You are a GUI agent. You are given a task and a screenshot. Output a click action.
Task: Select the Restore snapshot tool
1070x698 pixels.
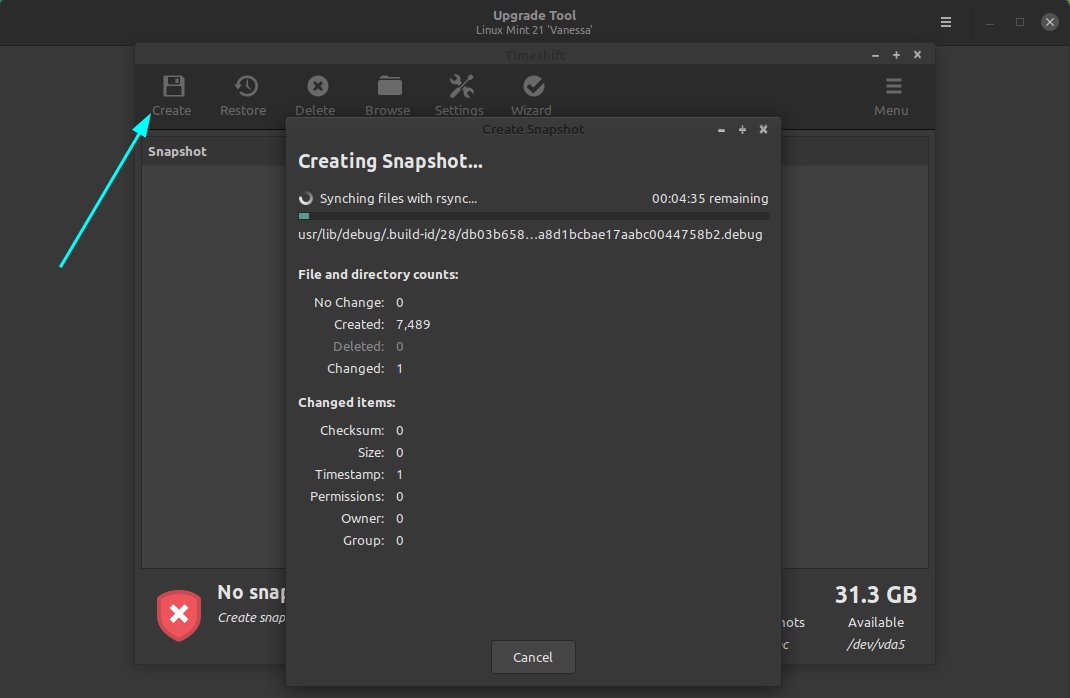click(x=243, y=95)
